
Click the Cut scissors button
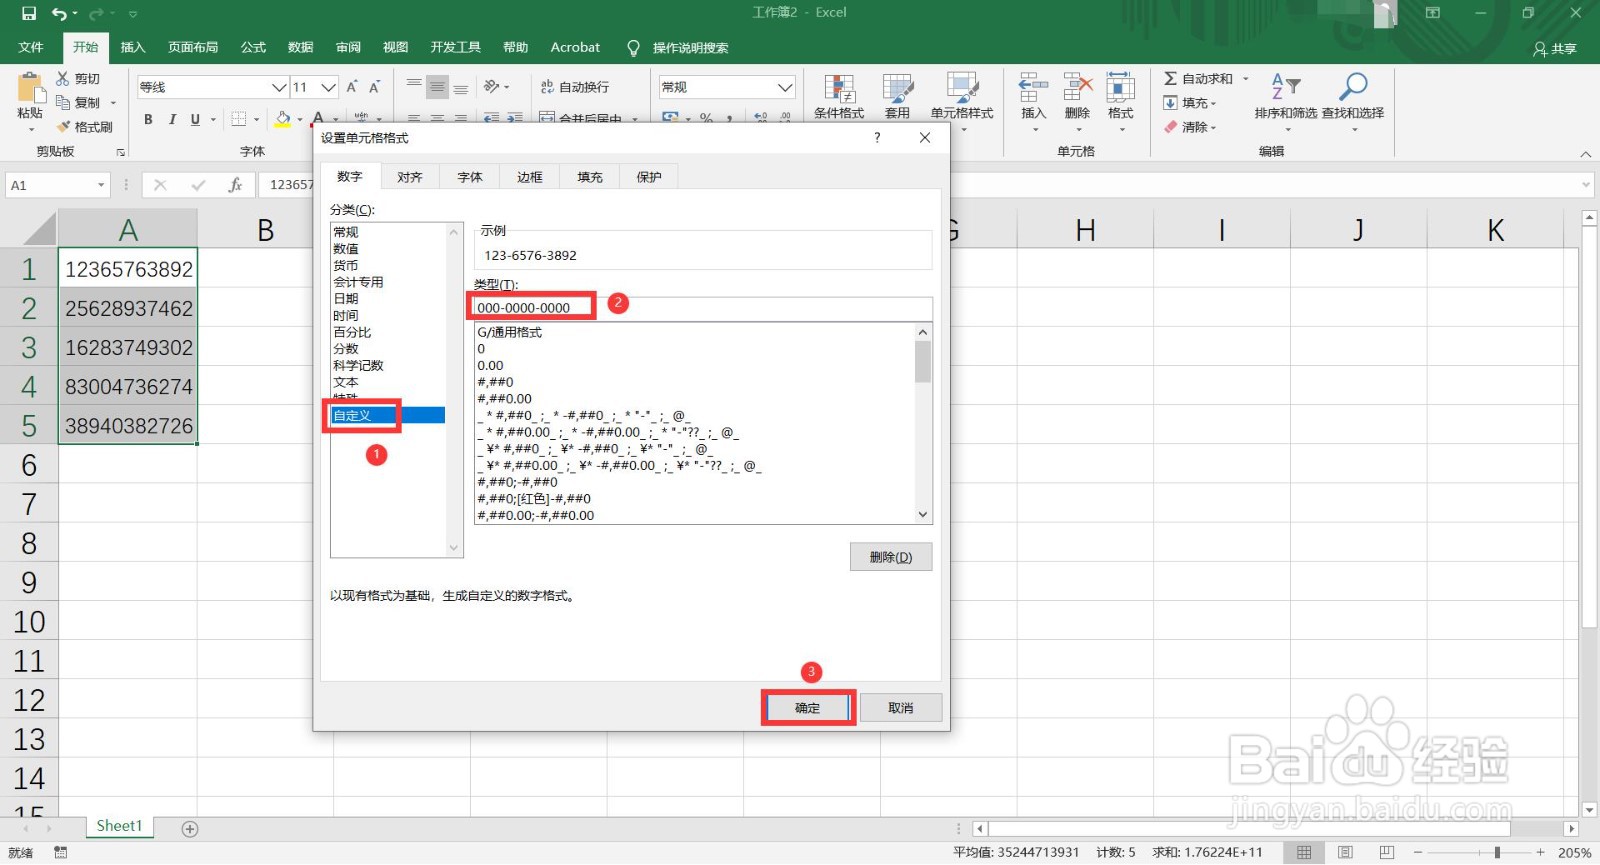click(x=78, y=78)
